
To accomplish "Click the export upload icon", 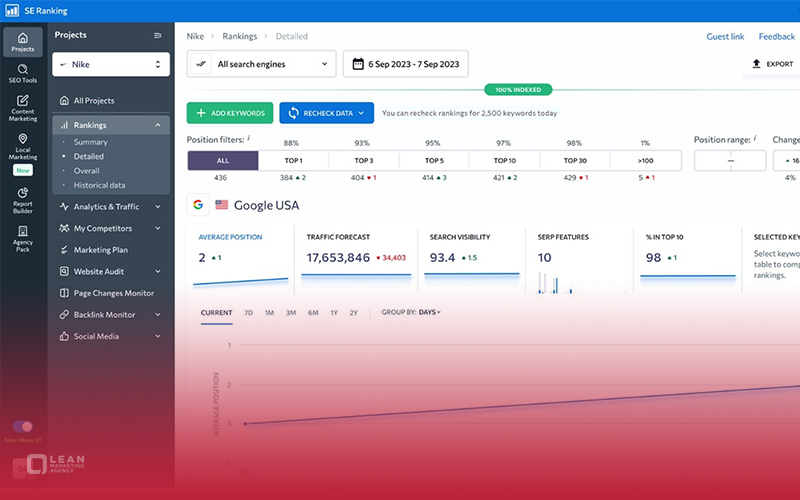I will 756,64.
